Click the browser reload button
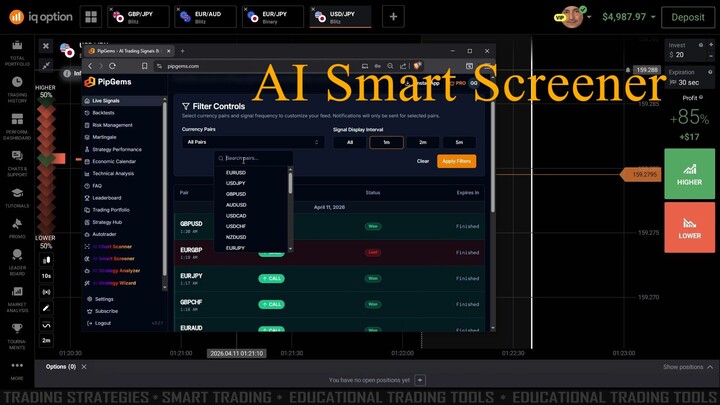 click(x=112, y=66)
